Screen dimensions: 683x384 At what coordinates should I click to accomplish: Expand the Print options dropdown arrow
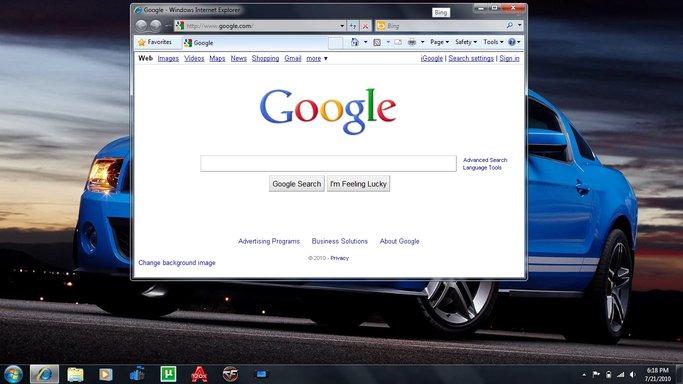(422, 42)
